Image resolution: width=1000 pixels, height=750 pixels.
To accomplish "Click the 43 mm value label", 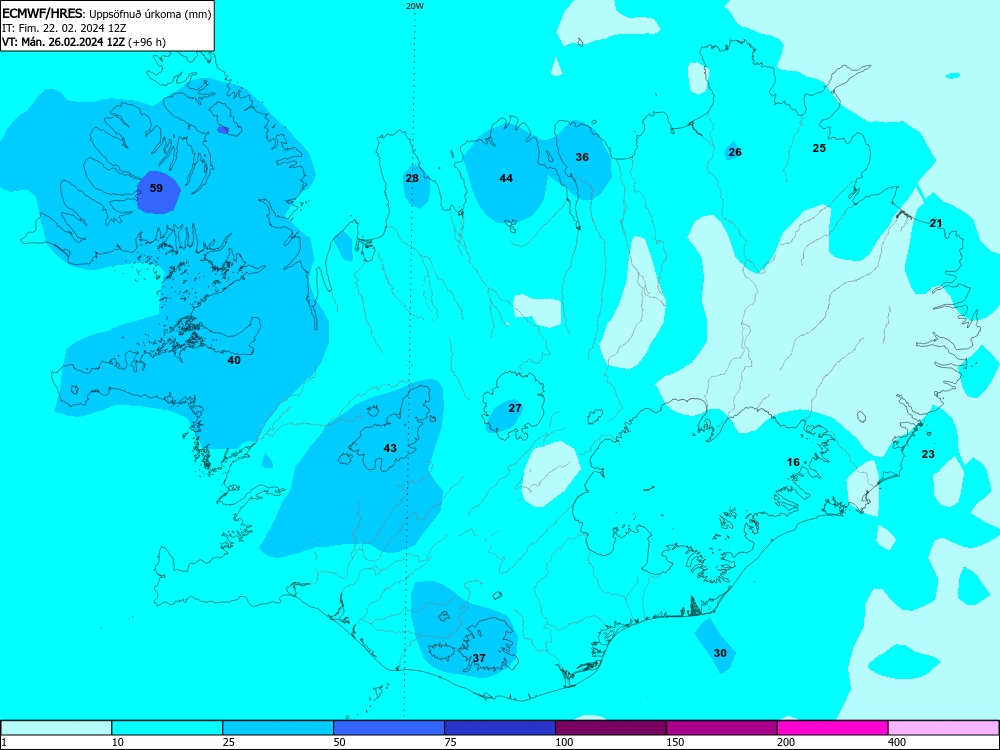I will point(390,448).
